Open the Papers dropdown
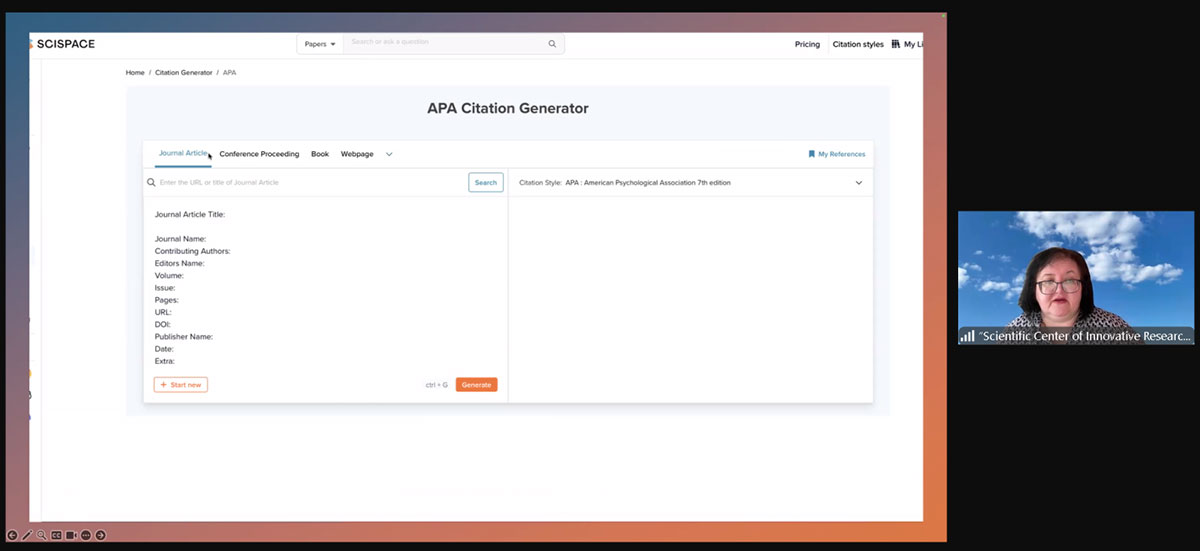Image resolution: width=1200 pixels, height=551 pixels. tap(320, 44)
